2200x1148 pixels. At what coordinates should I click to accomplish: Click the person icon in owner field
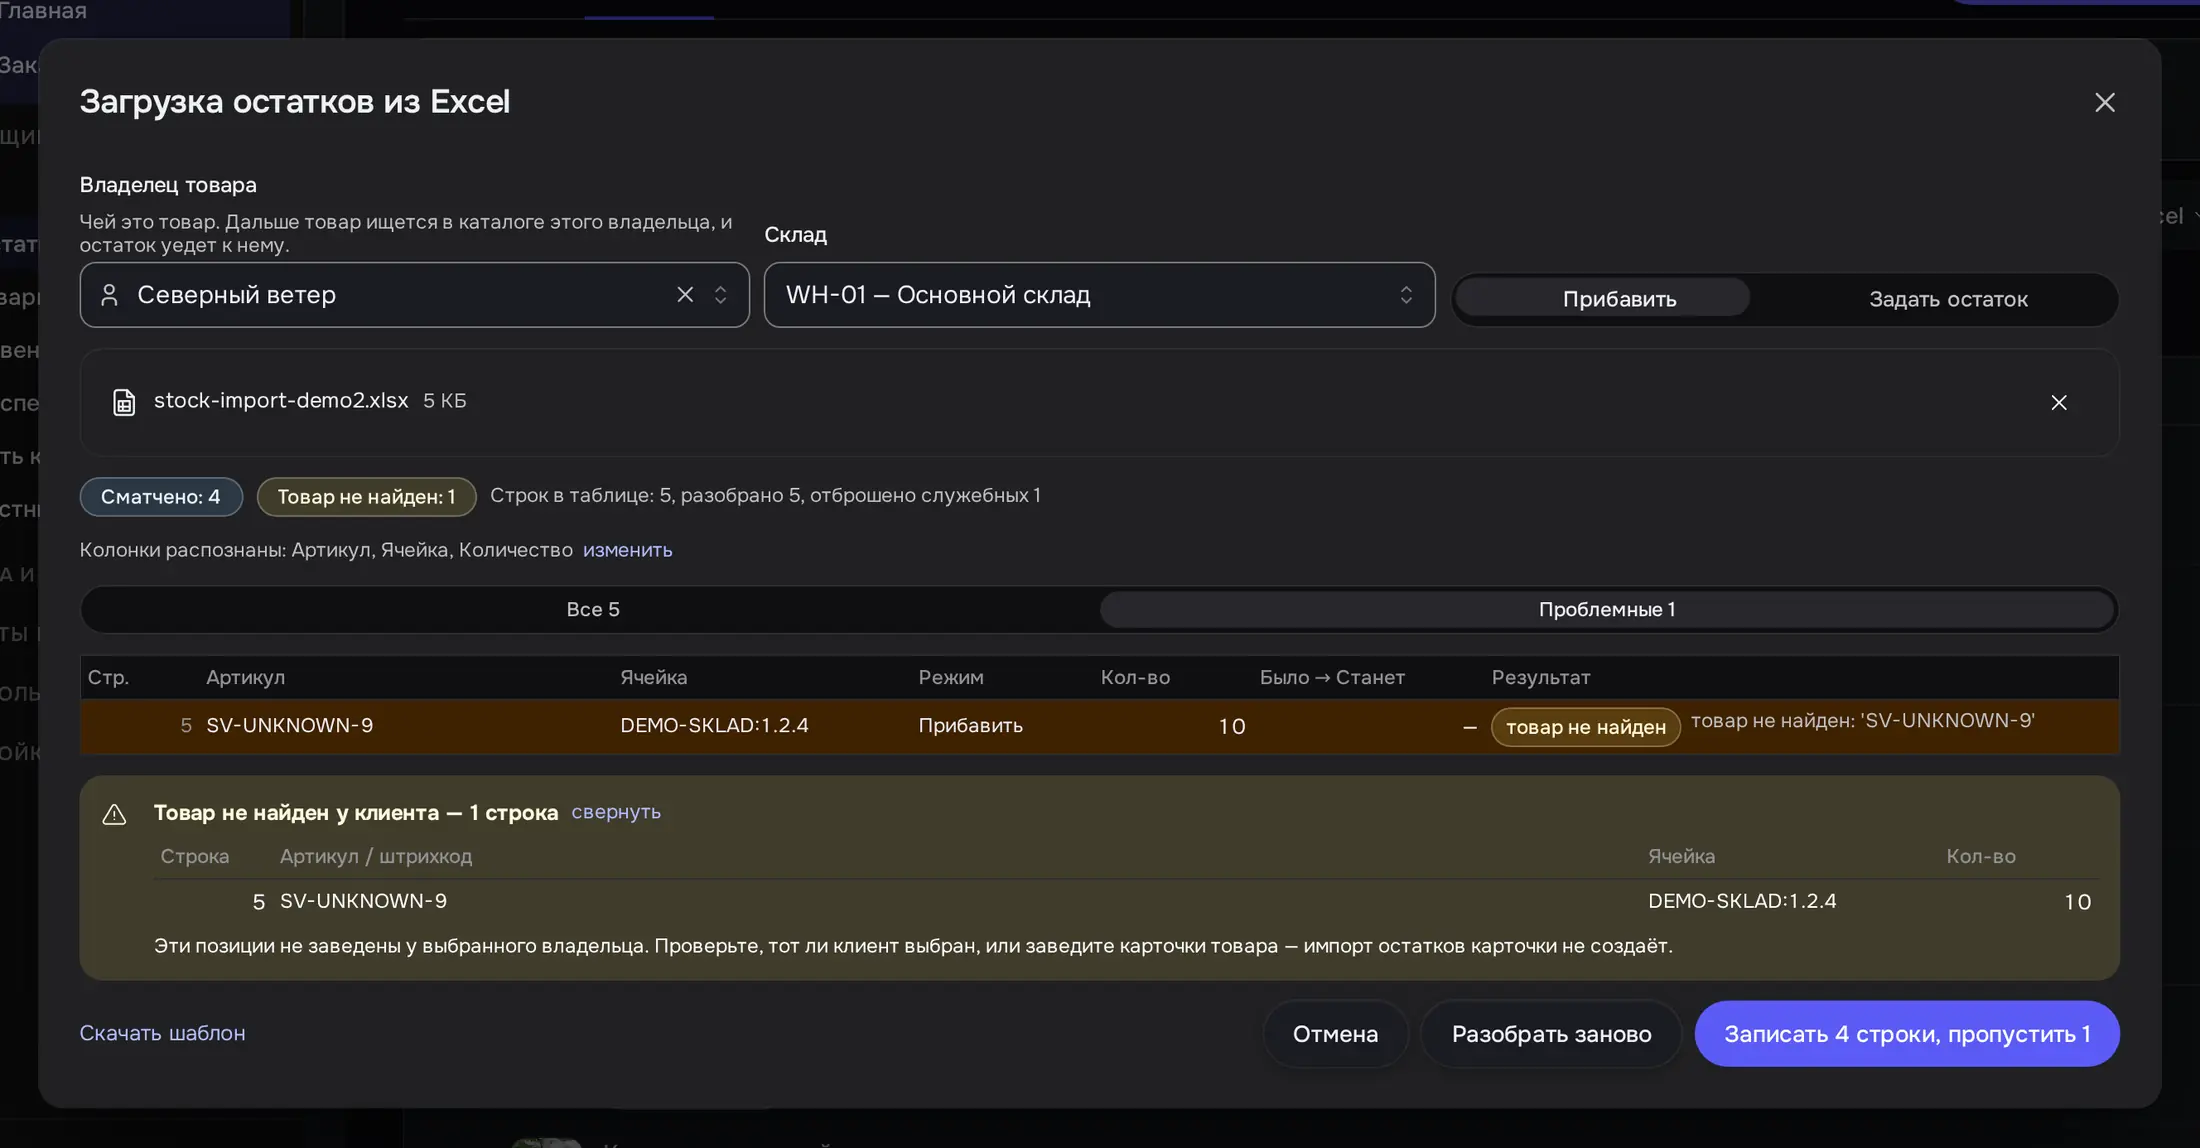point(110,294)
